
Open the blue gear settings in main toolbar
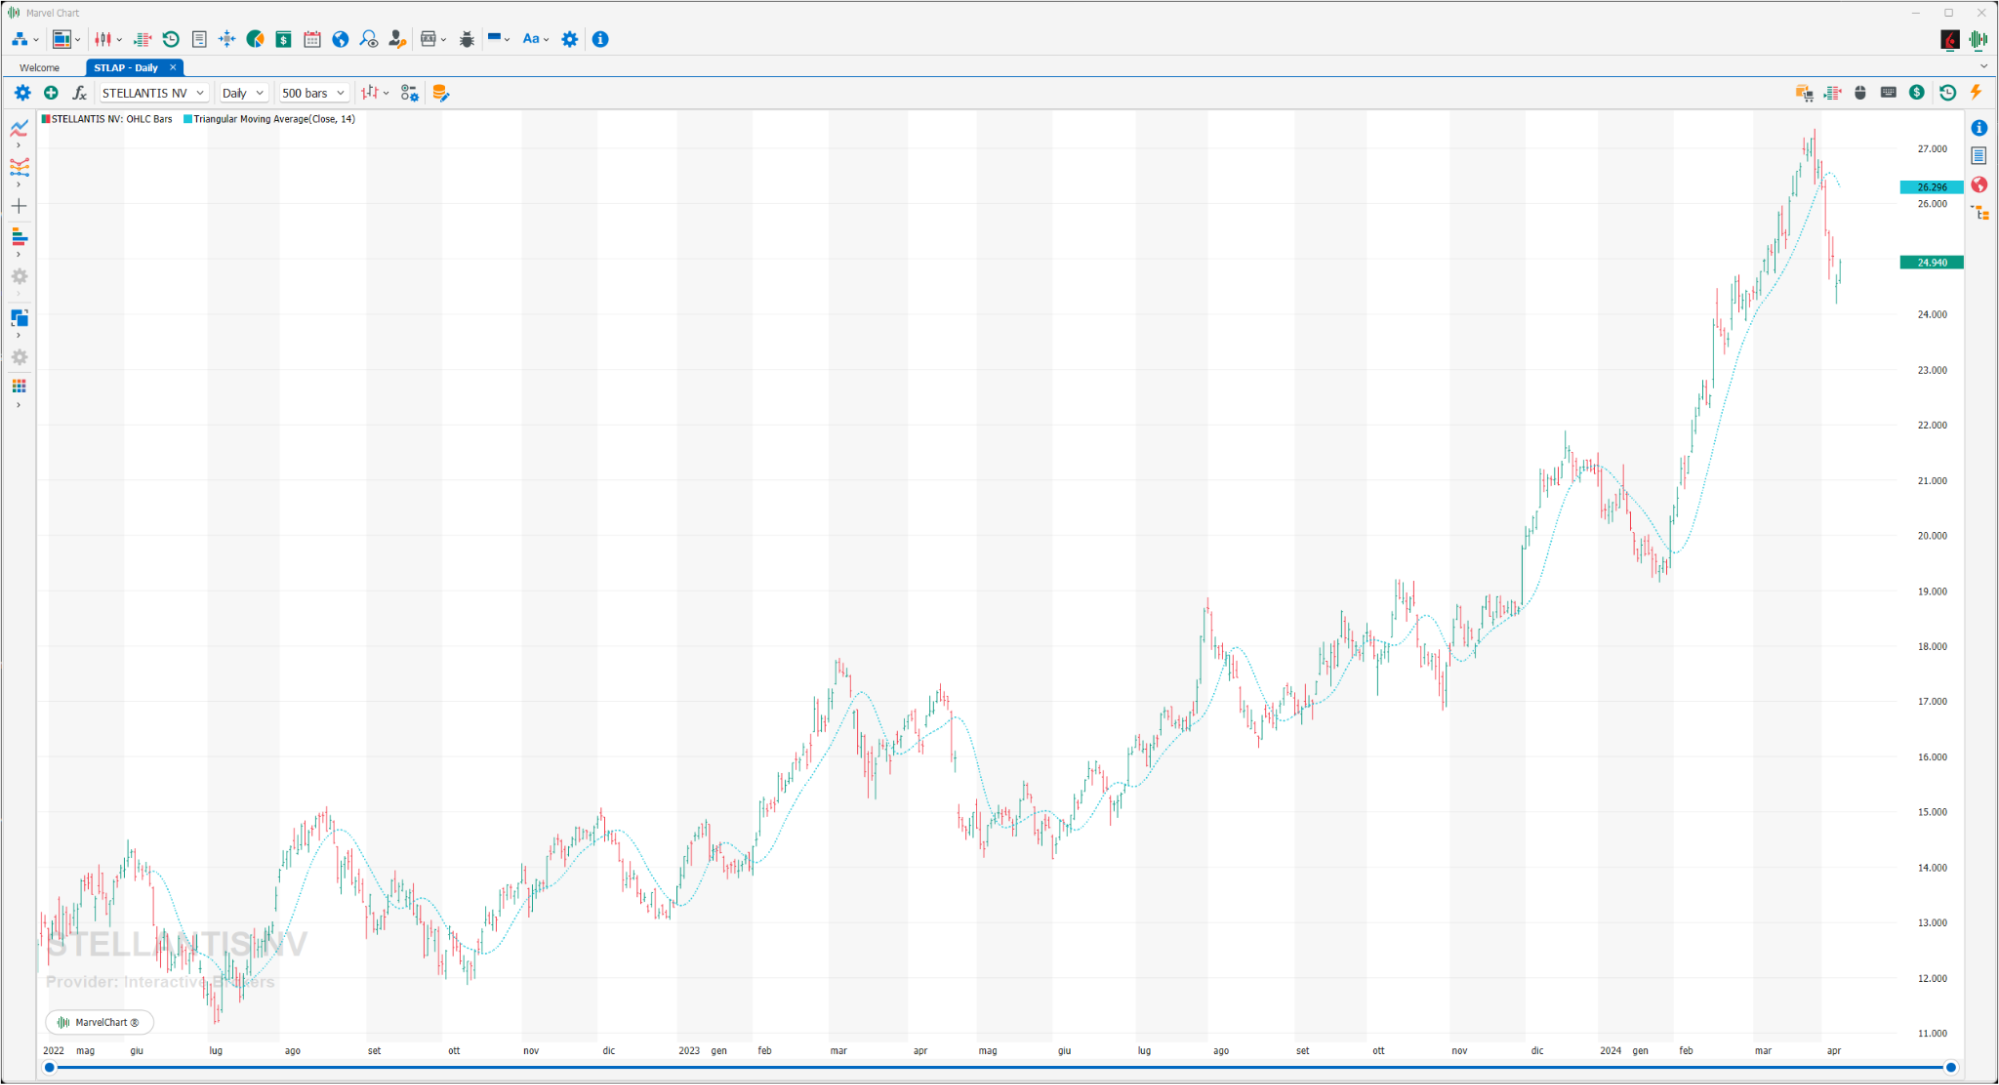pyautogui.click(x=569, y=39)
